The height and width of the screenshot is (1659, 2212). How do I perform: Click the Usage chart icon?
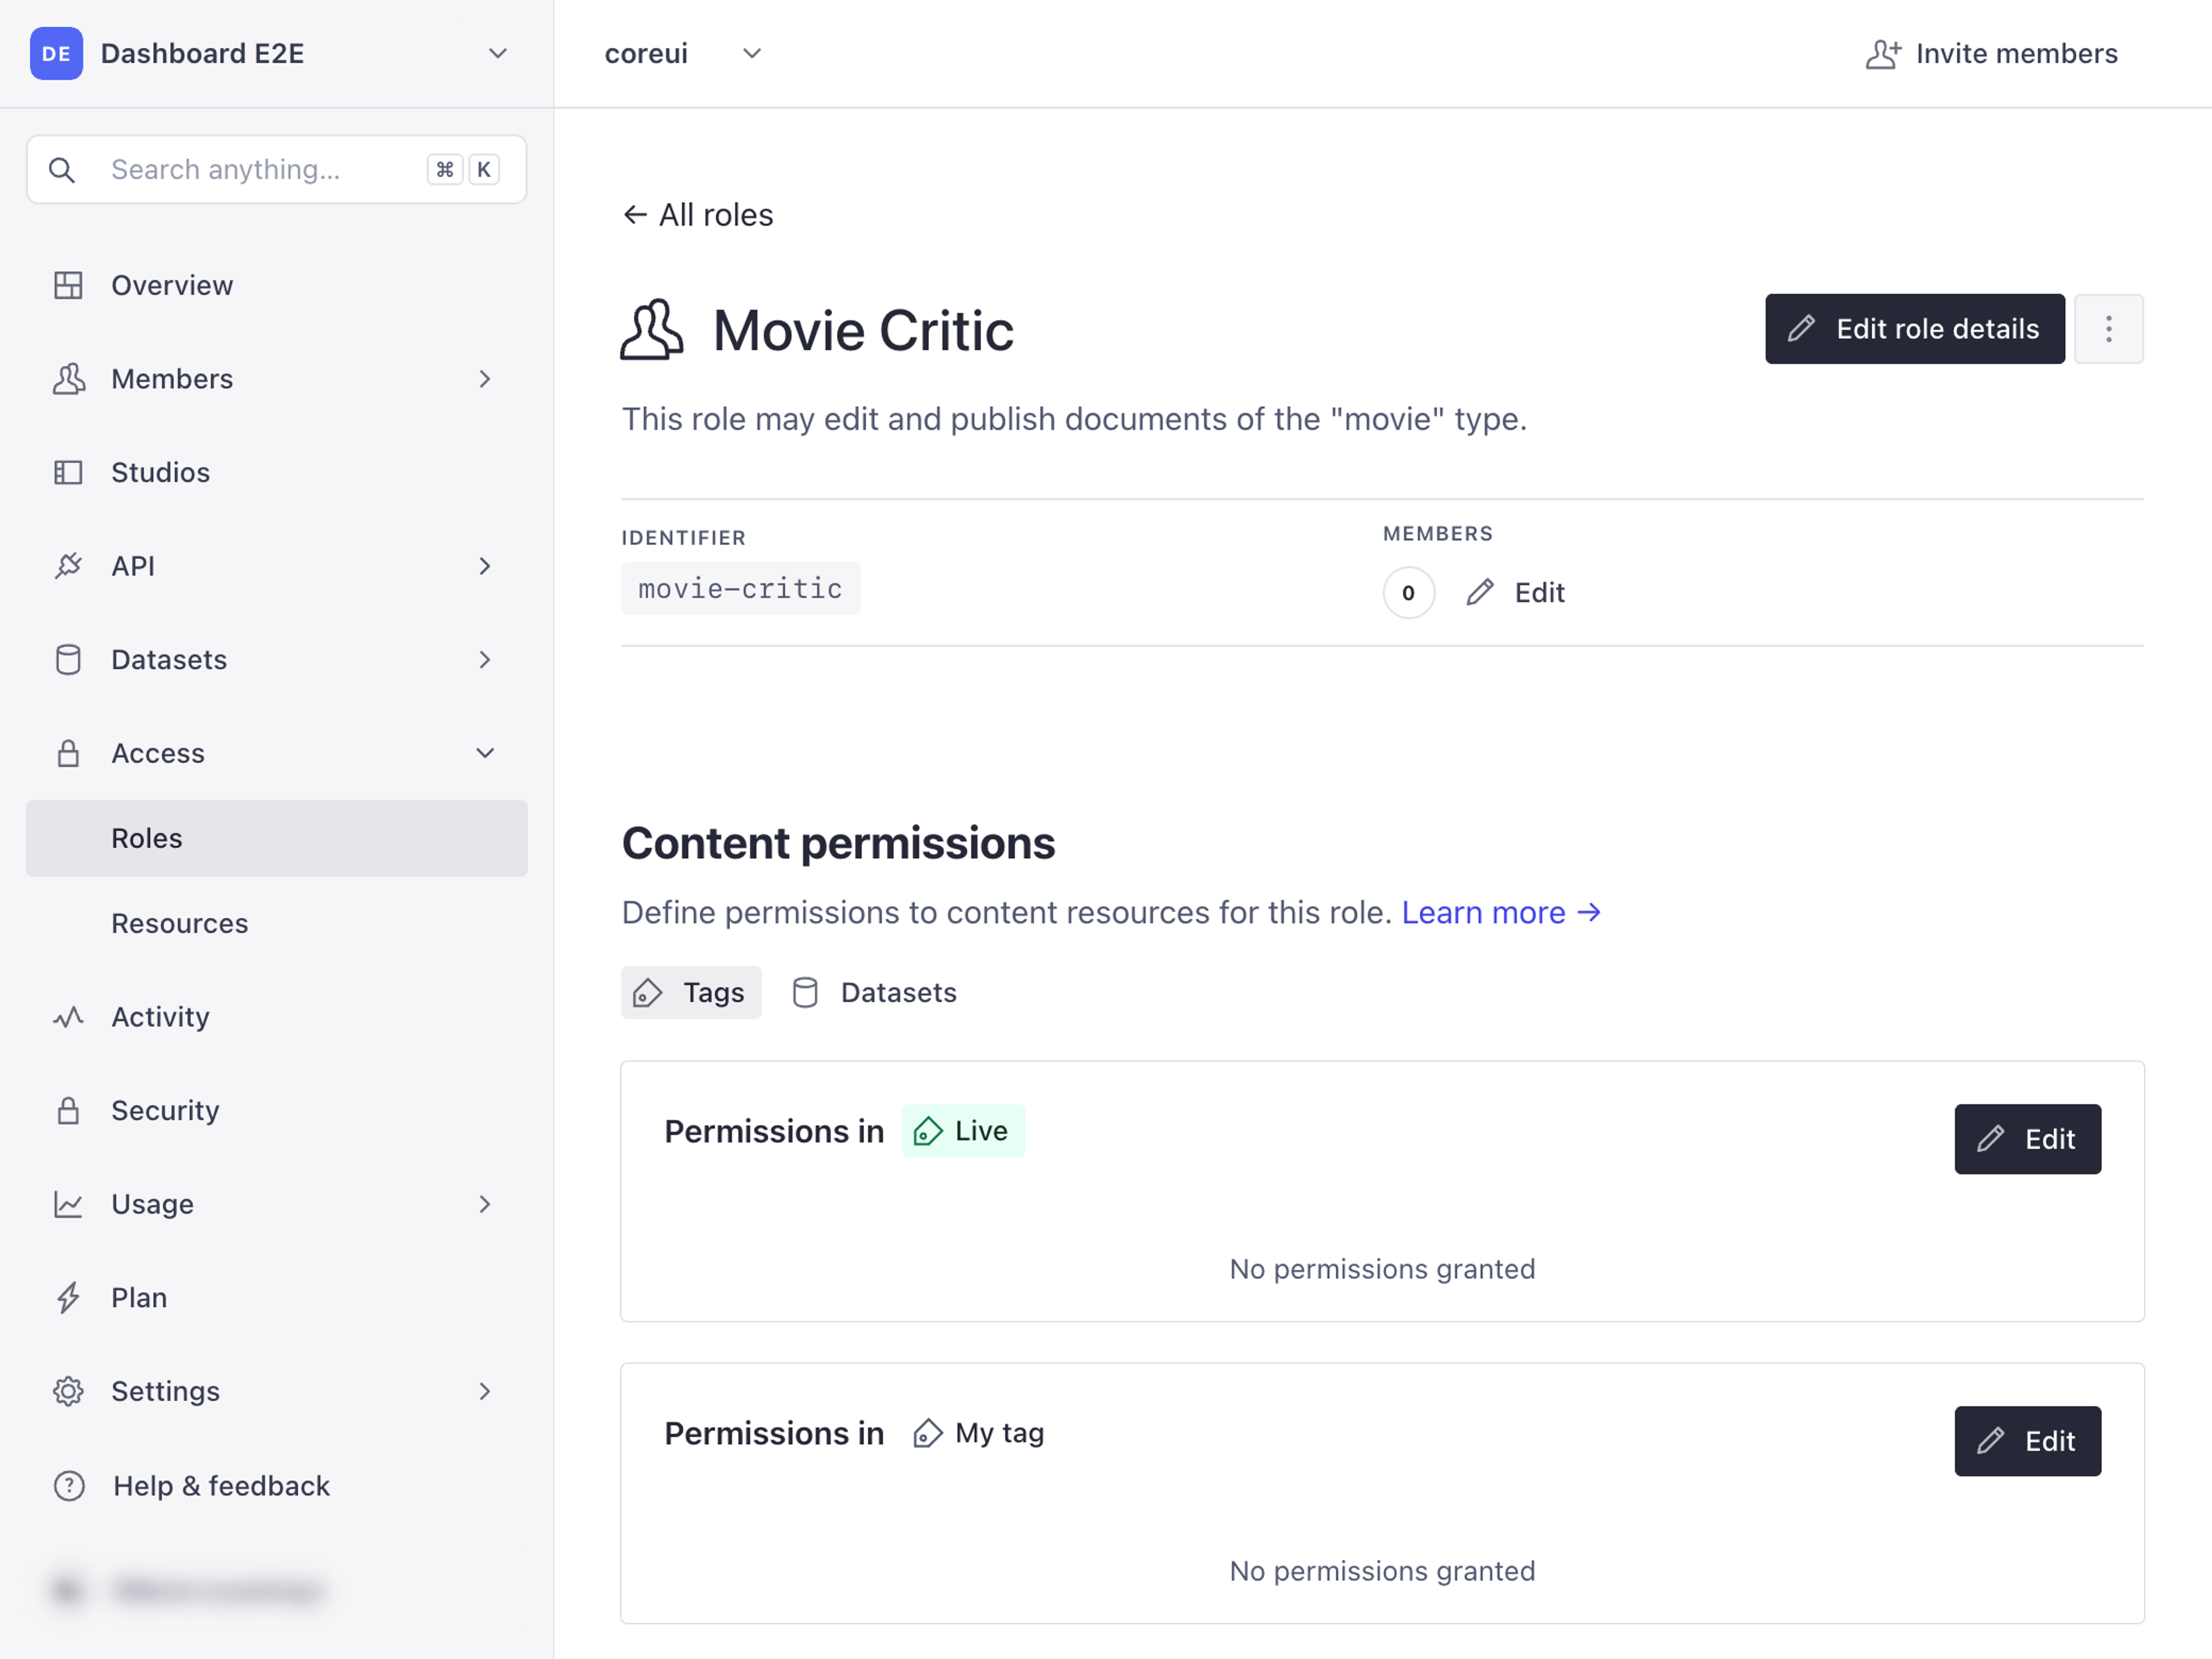tap(68, 1204)
